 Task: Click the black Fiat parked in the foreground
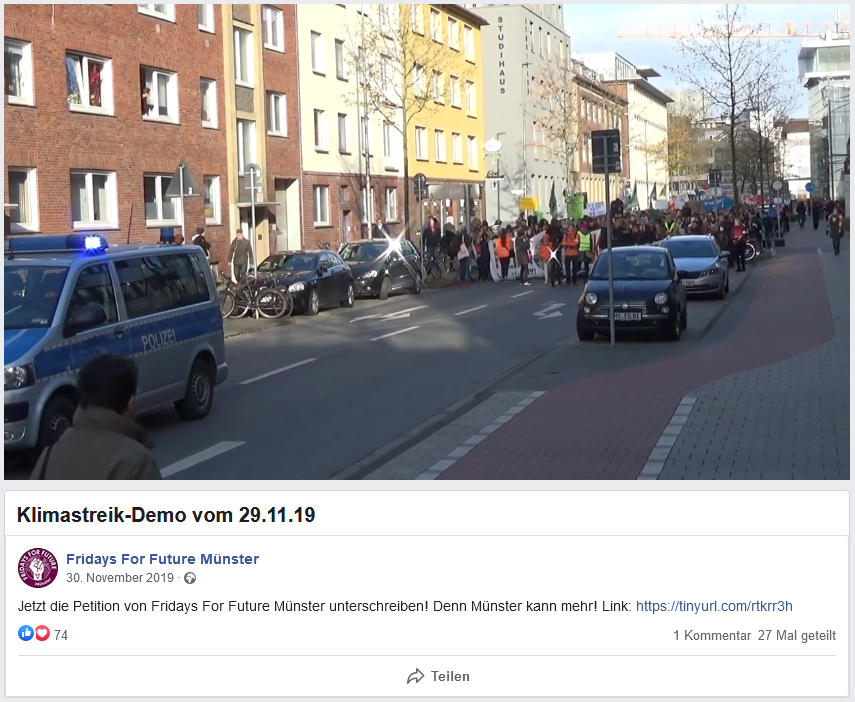point(633,294)
